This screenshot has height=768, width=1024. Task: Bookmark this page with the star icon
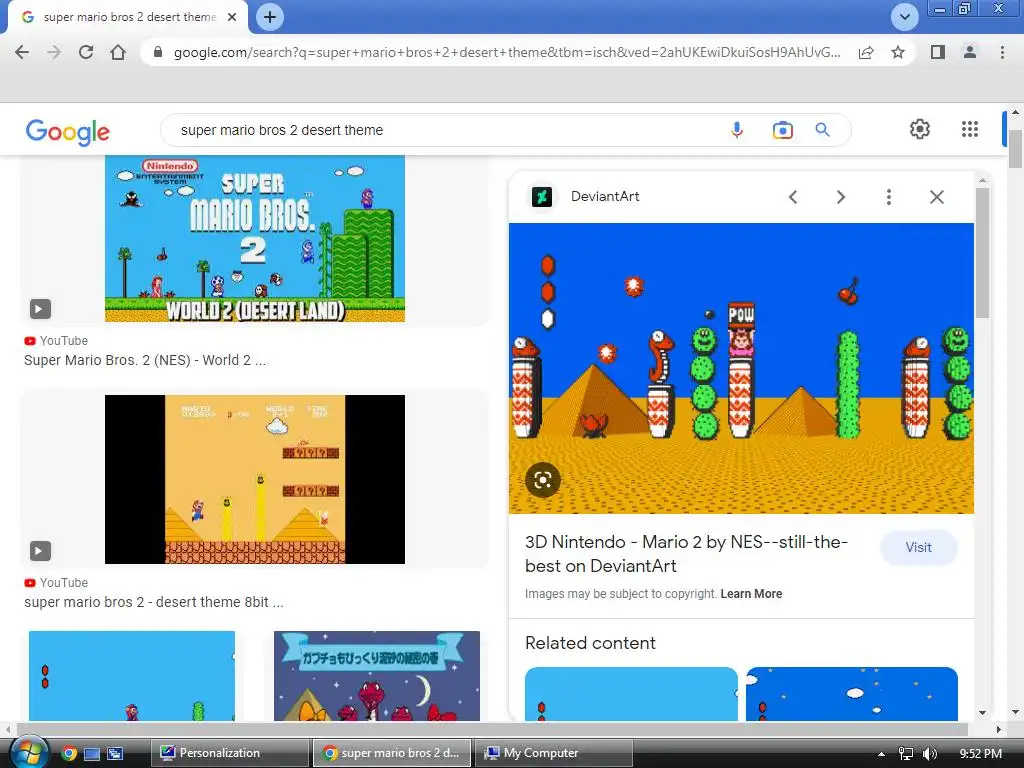tap(898, 52)
